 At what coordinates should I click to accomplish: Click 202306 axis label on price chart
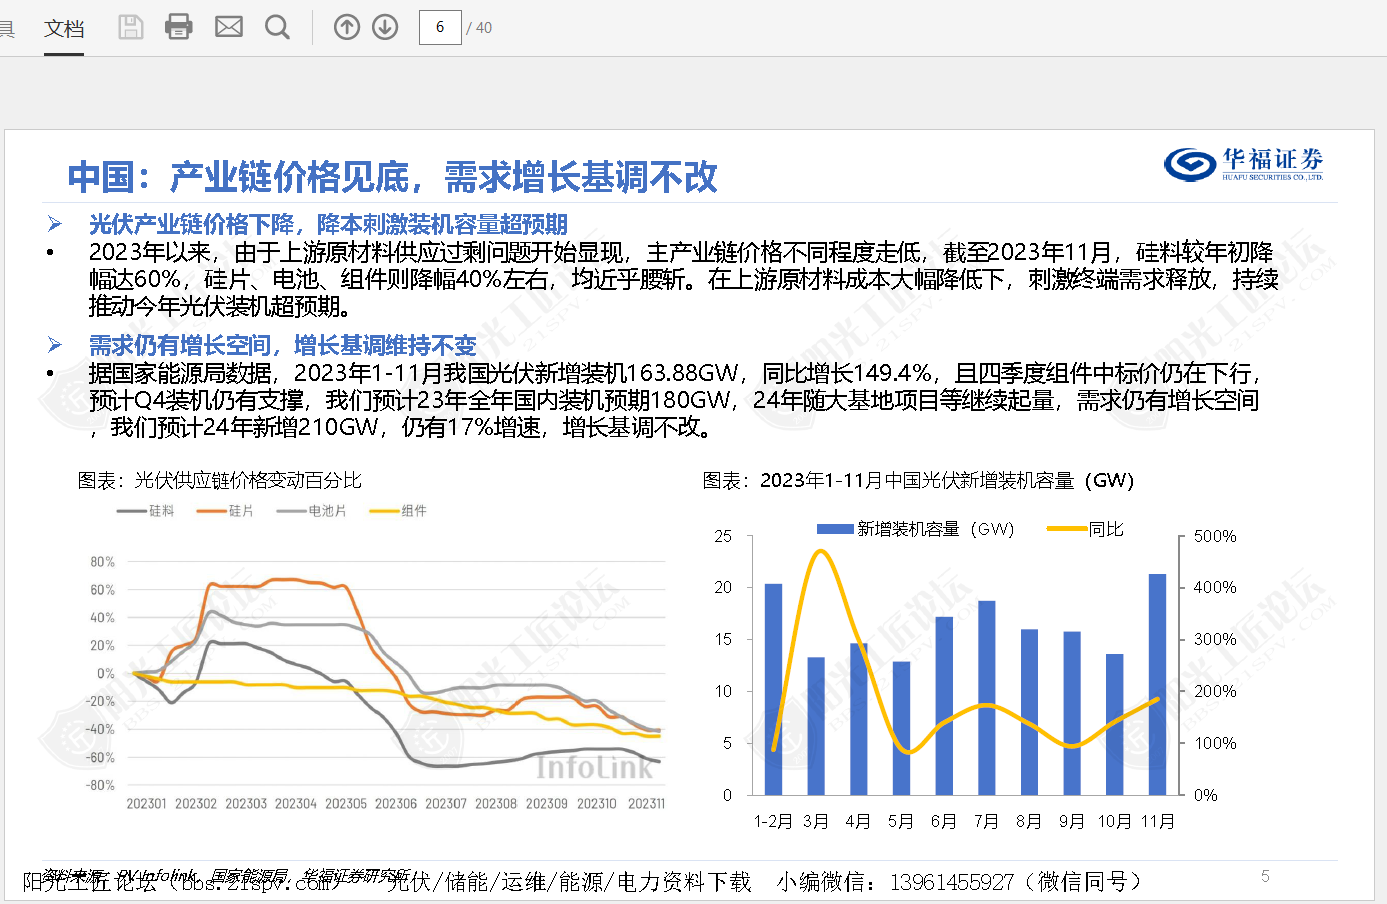pyautogui.click(x=396, y=804)
